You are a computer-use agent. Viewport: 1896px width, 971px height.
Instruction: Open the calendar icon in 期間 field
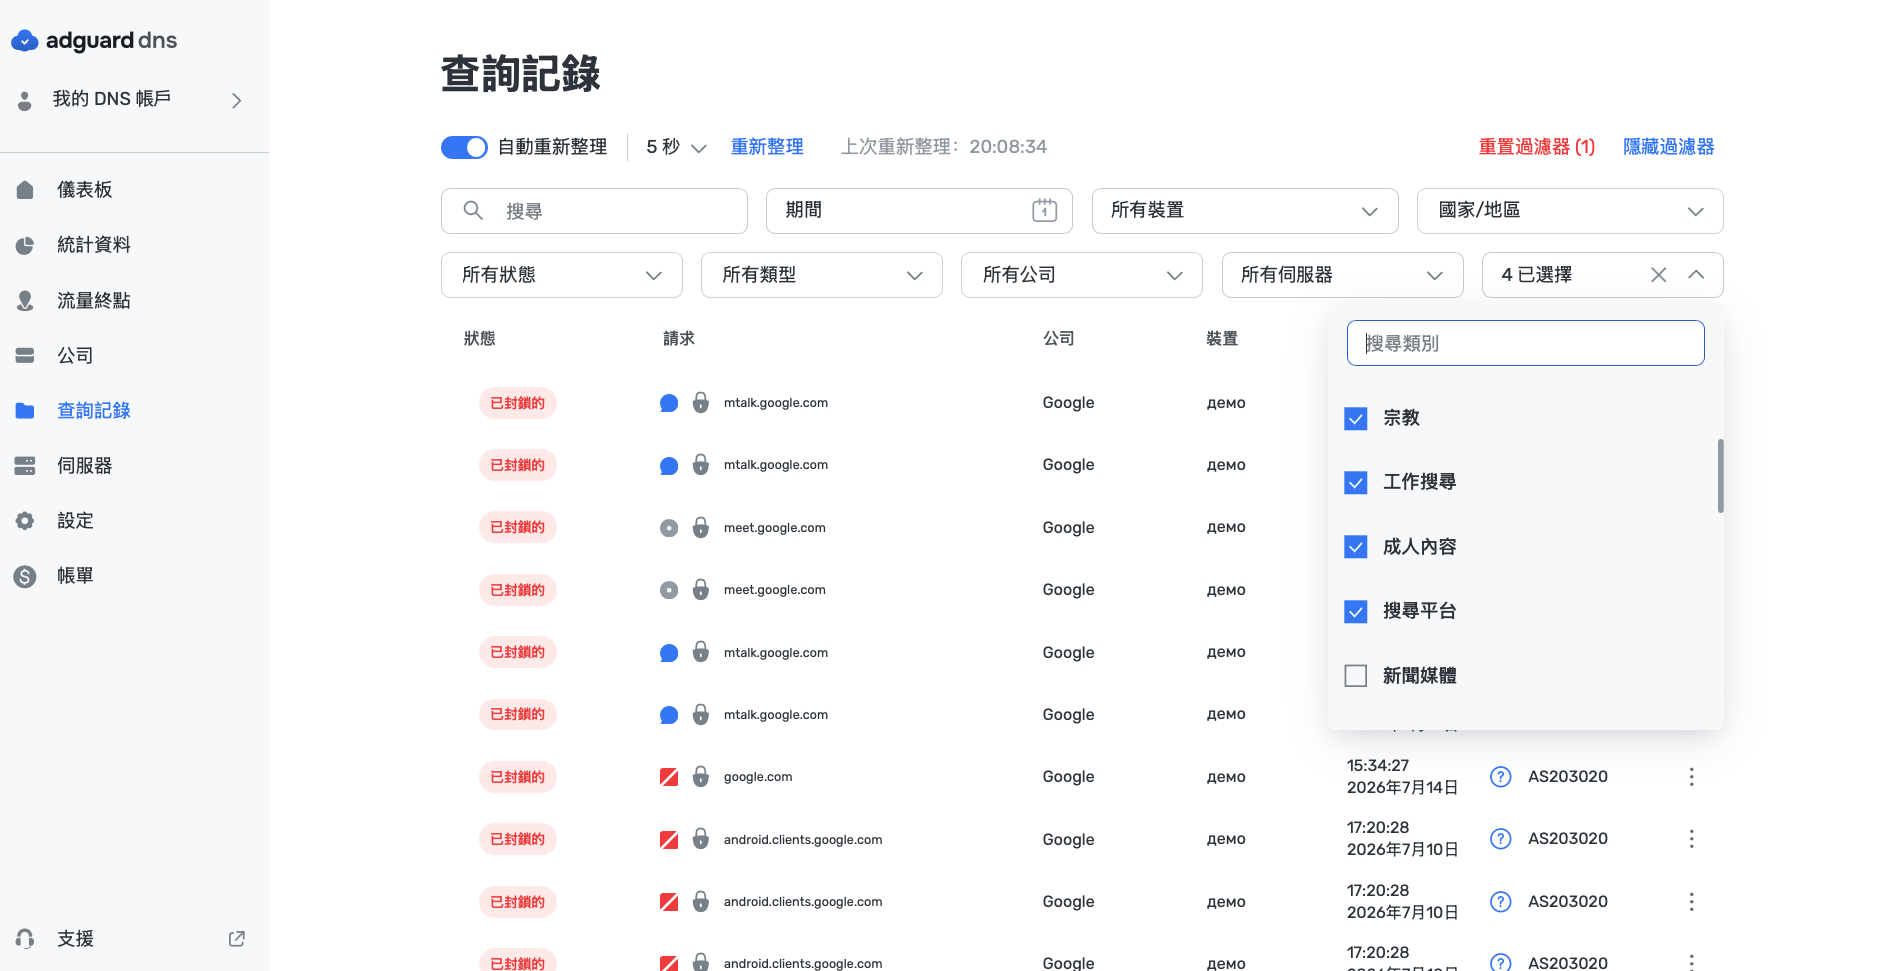(x=1044, y=210)
